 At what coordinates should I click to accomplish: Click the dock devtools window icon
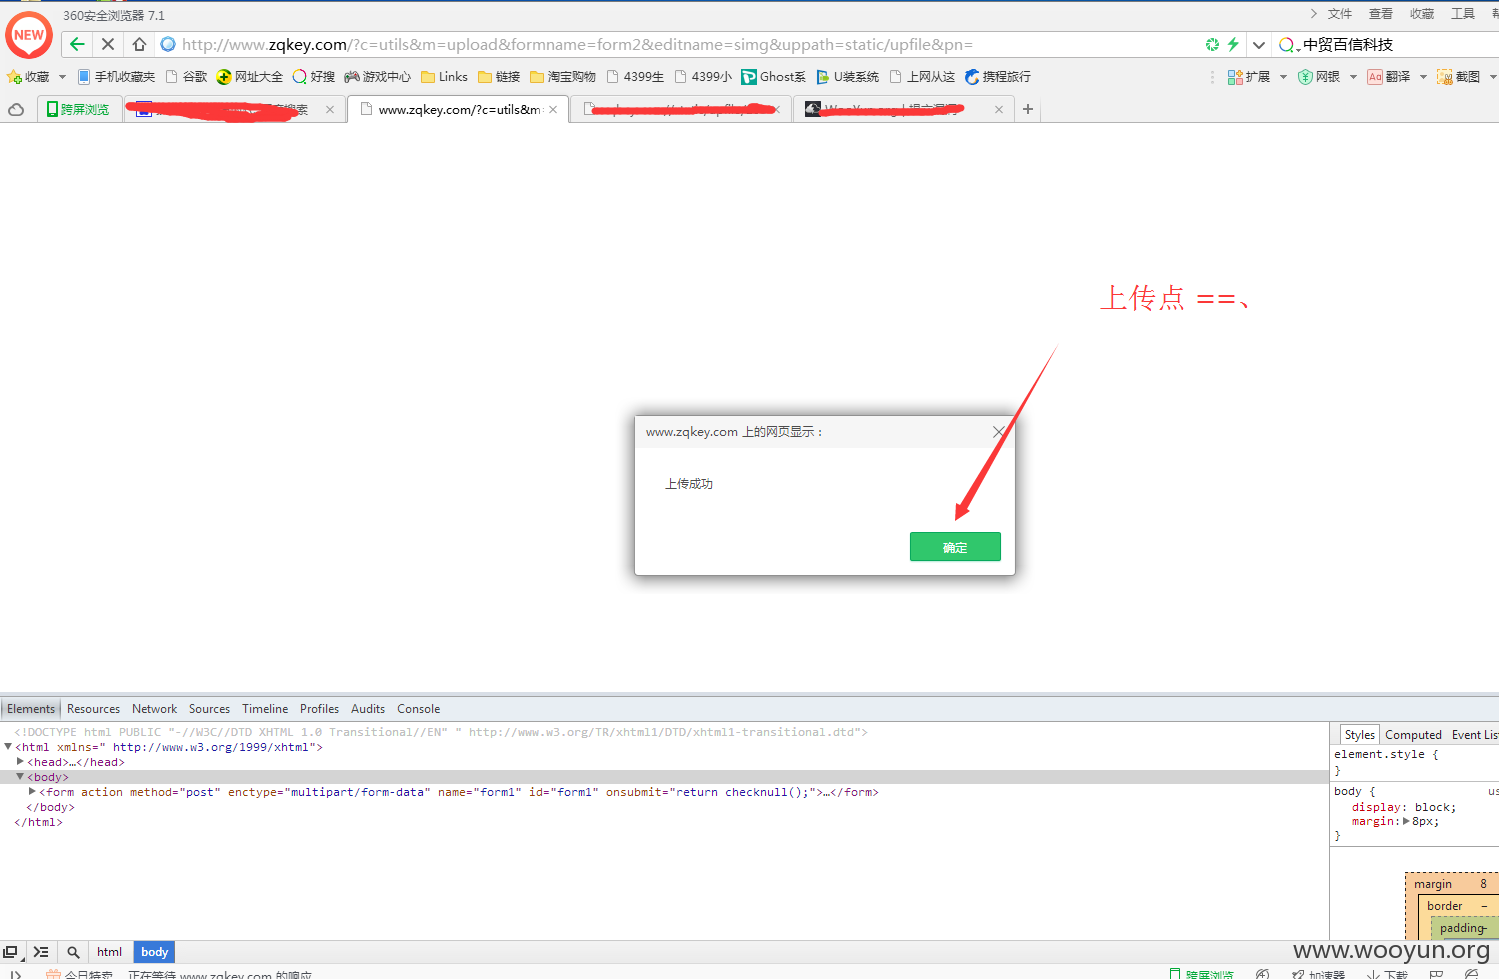click(x=10, y=952)
